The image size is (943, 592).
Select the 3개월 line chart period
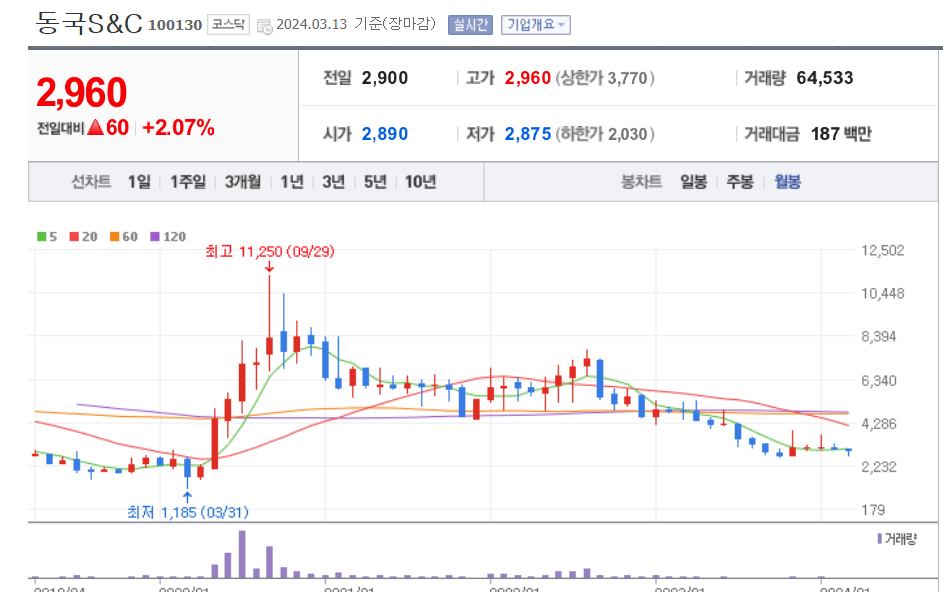pos(243,182)
